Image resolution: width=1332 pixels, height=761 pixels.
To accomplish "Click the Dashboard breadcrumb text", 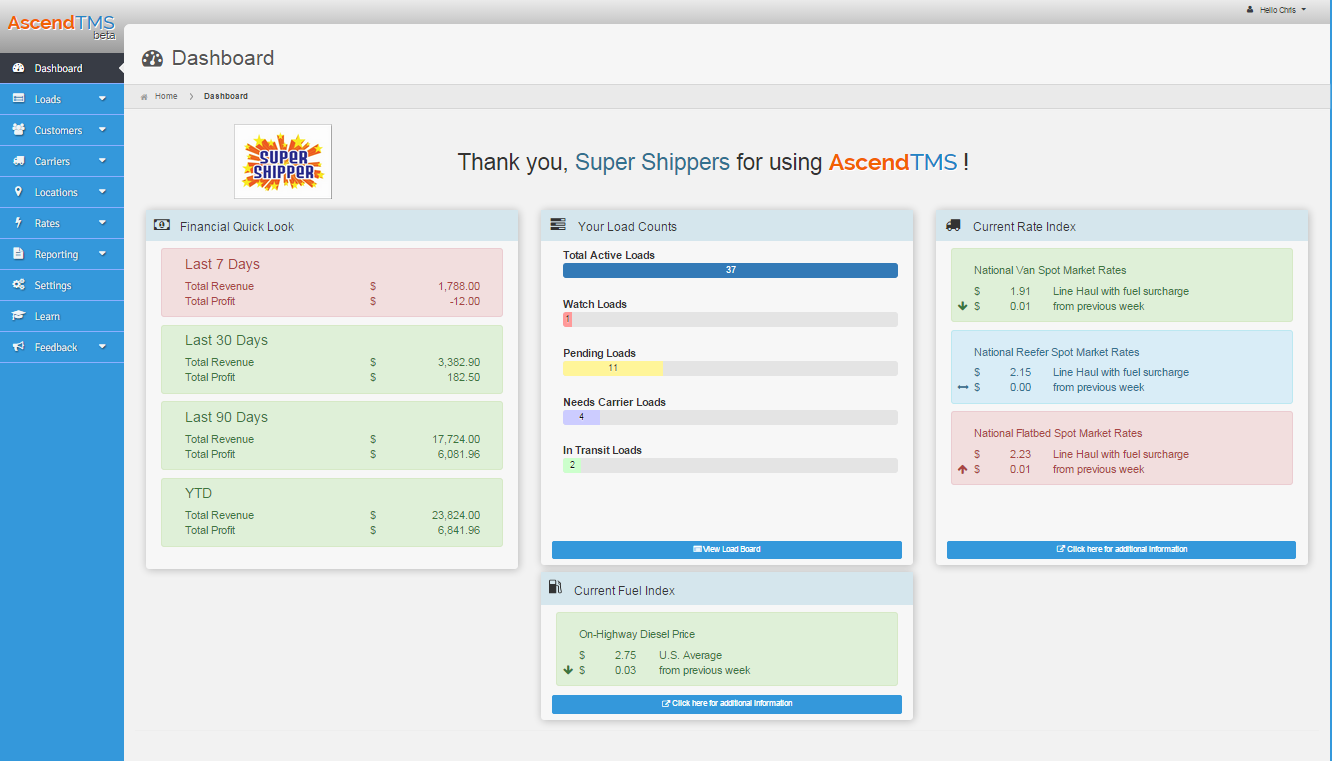I will click(226, 97).
